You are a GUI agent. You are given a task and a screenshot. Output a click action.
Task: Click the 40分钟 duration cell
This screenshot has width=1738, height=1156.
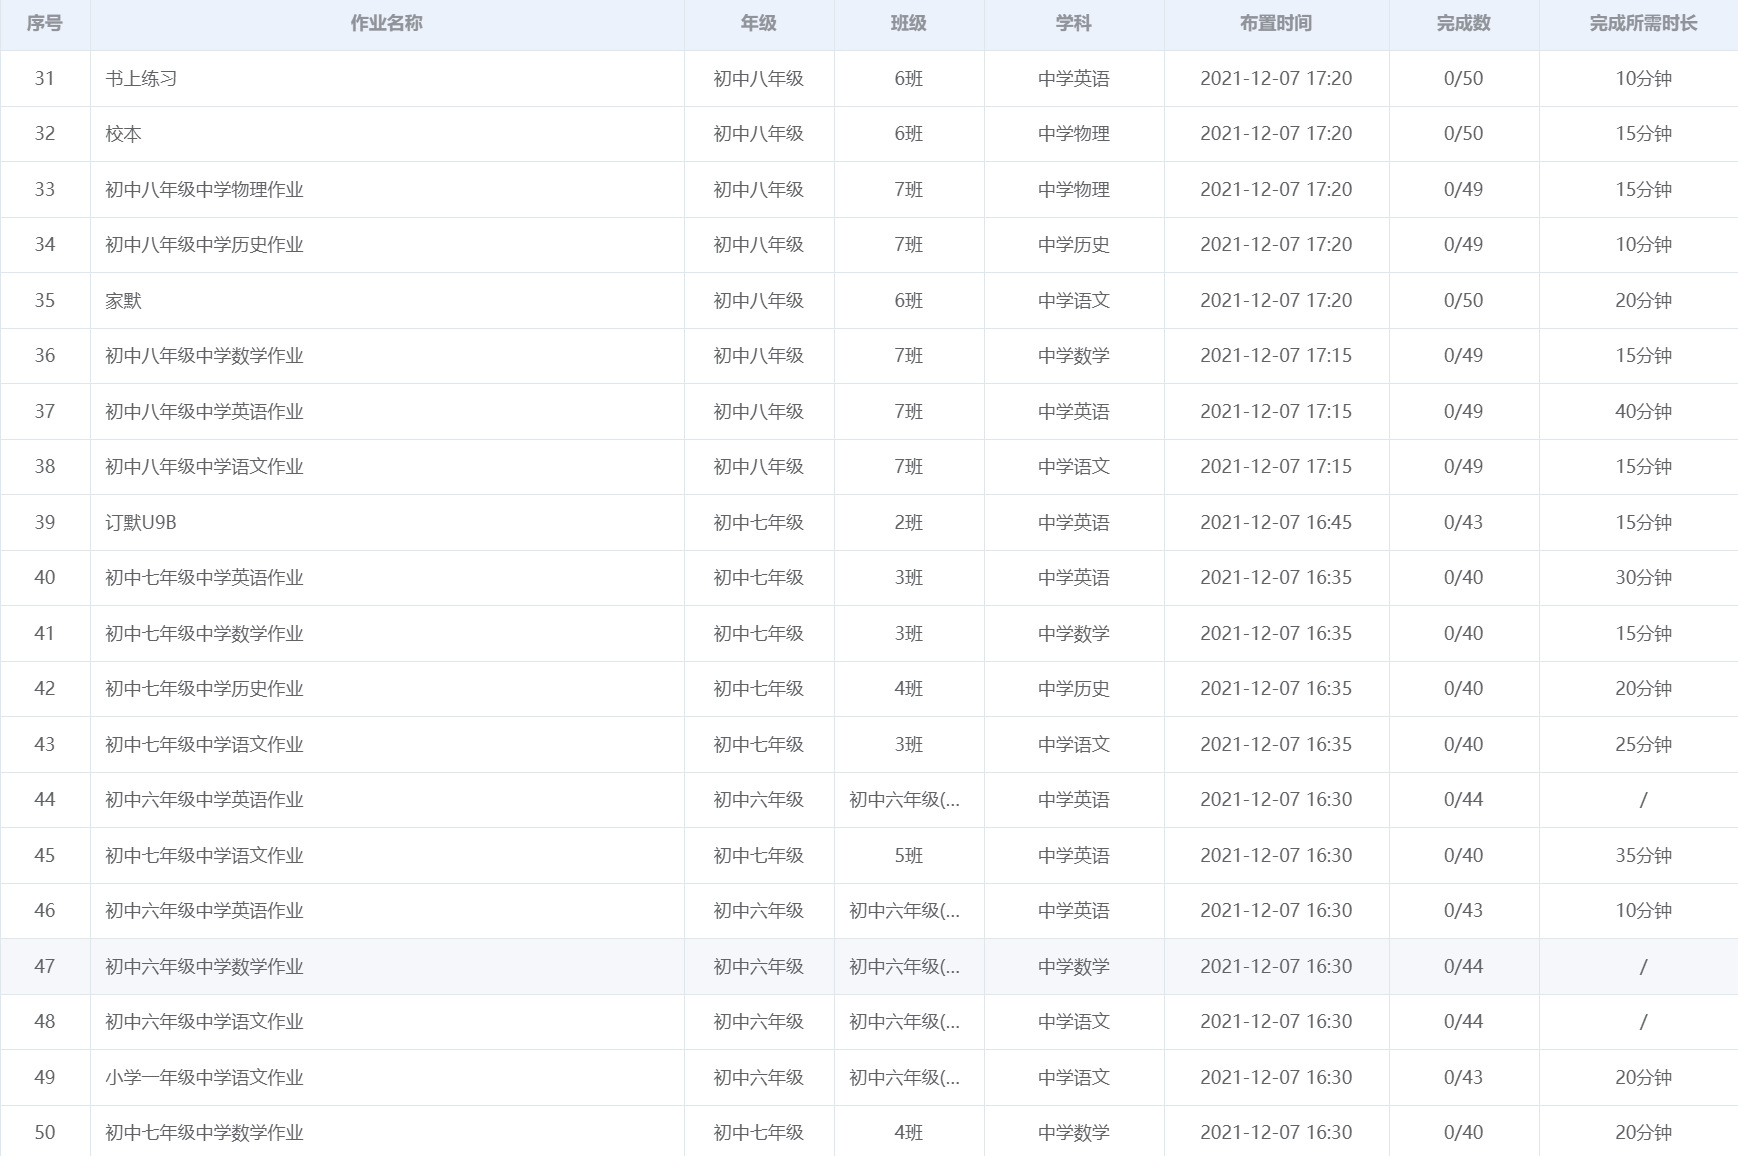coord(1643,412)
